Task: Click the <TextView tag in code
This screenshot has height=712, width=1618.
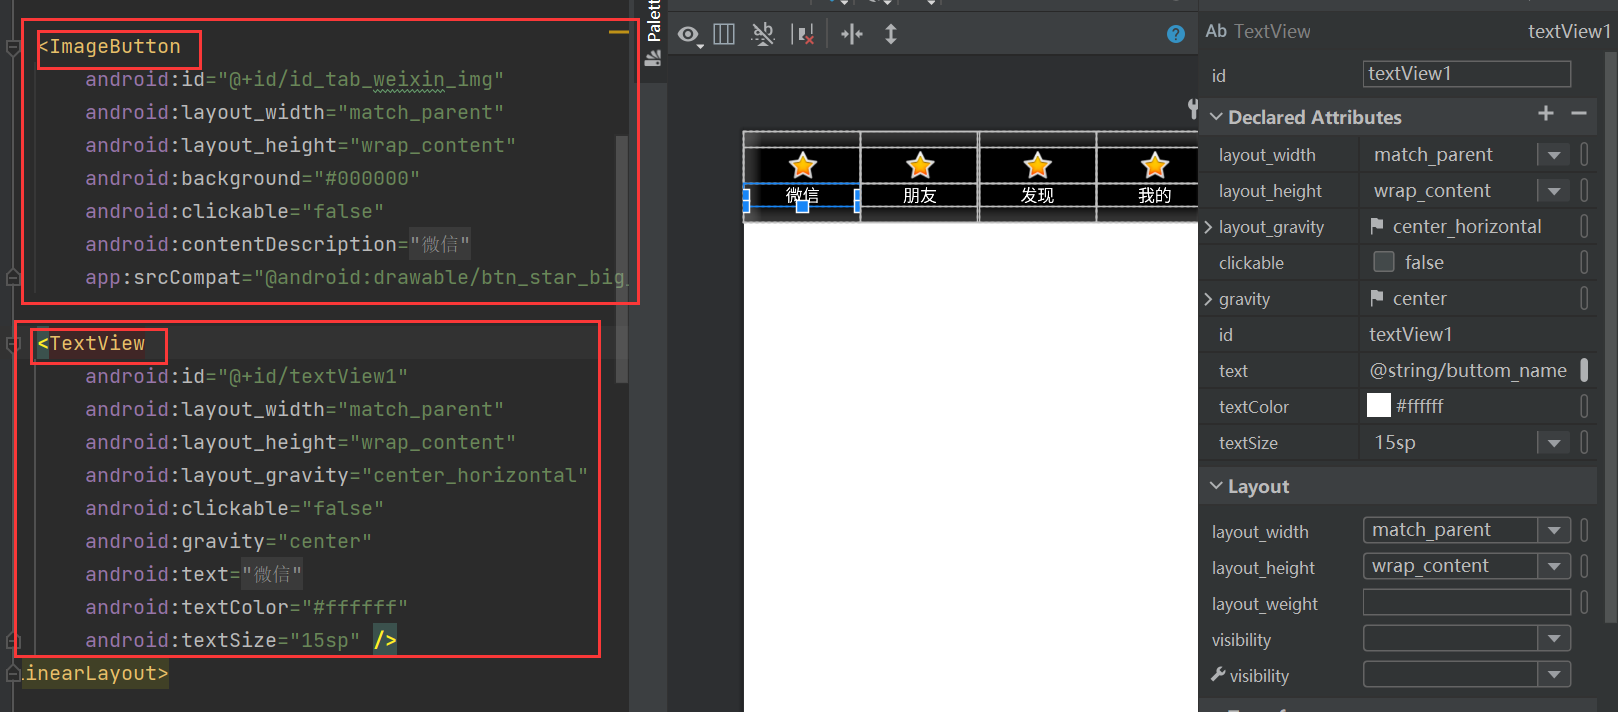Action: coord(92,344)
